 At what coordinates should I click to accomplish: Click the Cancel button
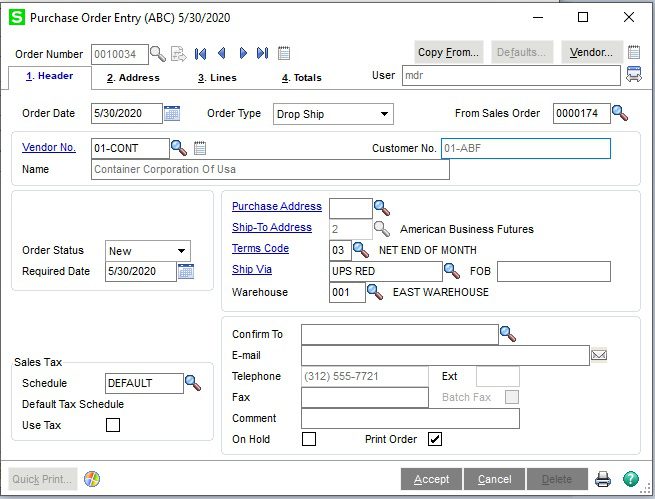(495, 479)
